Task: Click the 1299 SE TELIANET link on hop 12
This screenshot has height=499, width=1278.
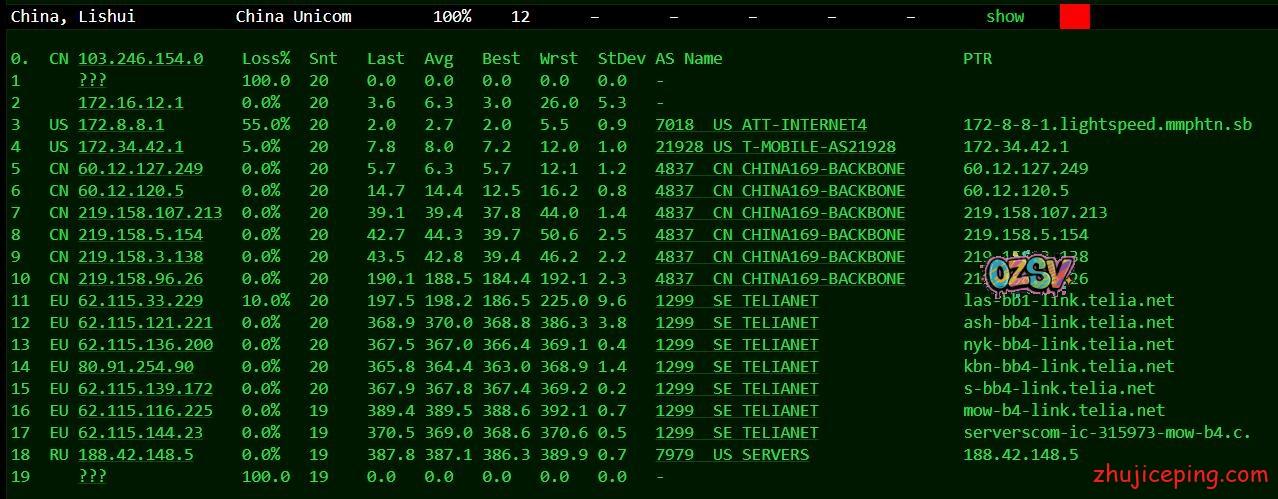Action: [737, 323]
